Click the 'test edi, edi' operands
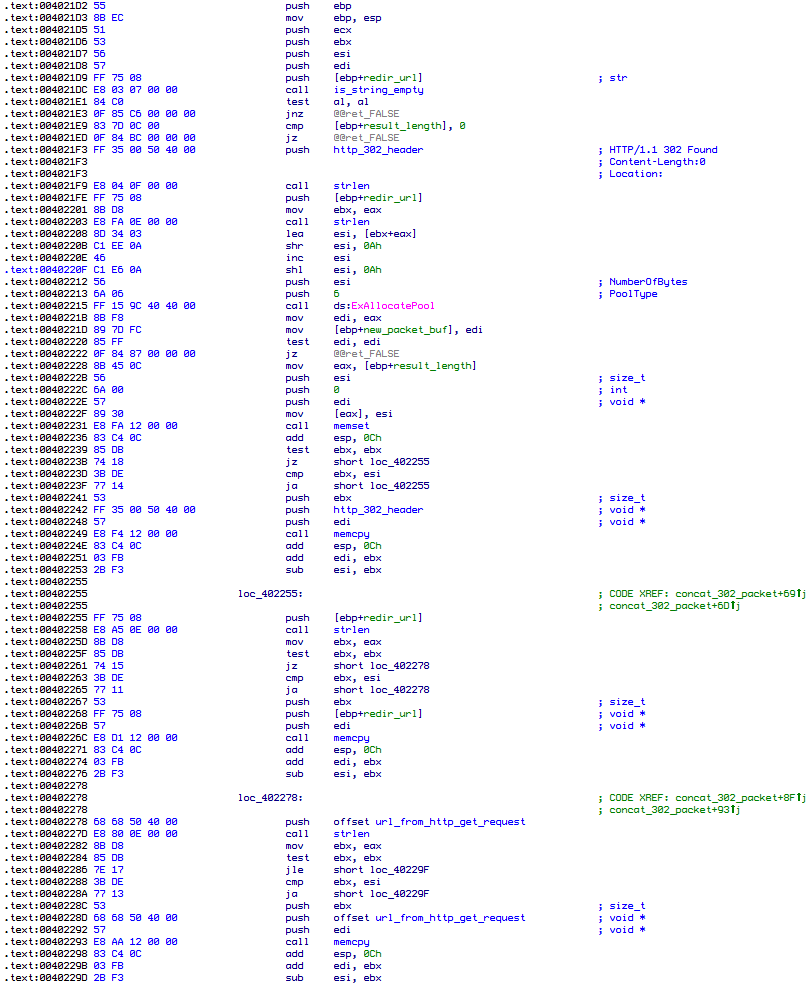This screenshot has height=987, width=812. (x=358, y=342)
